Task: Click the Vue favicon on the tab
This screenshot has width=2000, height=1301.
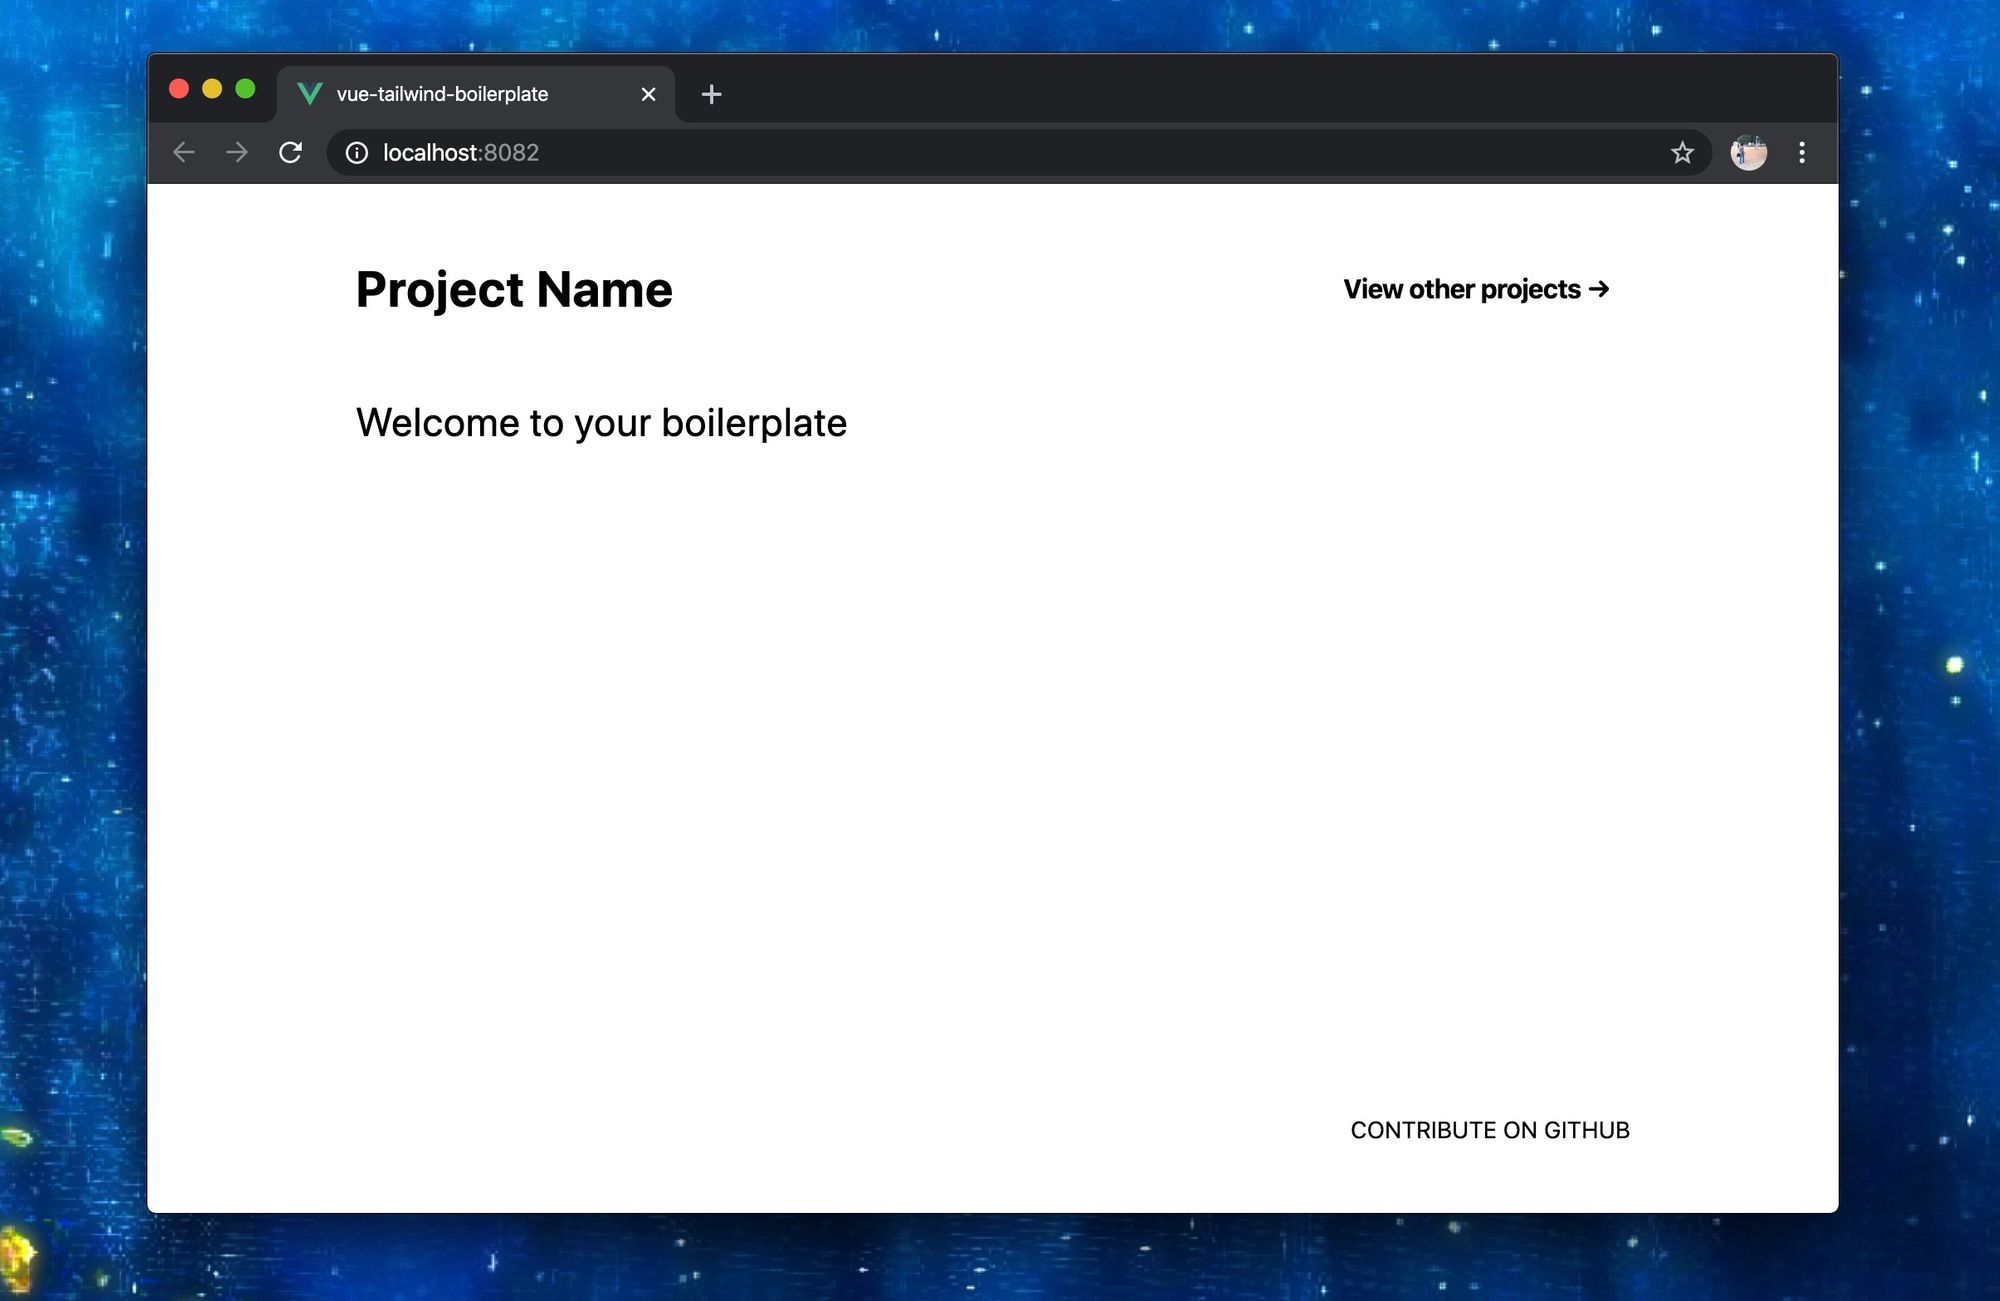Action: (x=310, y=94)
